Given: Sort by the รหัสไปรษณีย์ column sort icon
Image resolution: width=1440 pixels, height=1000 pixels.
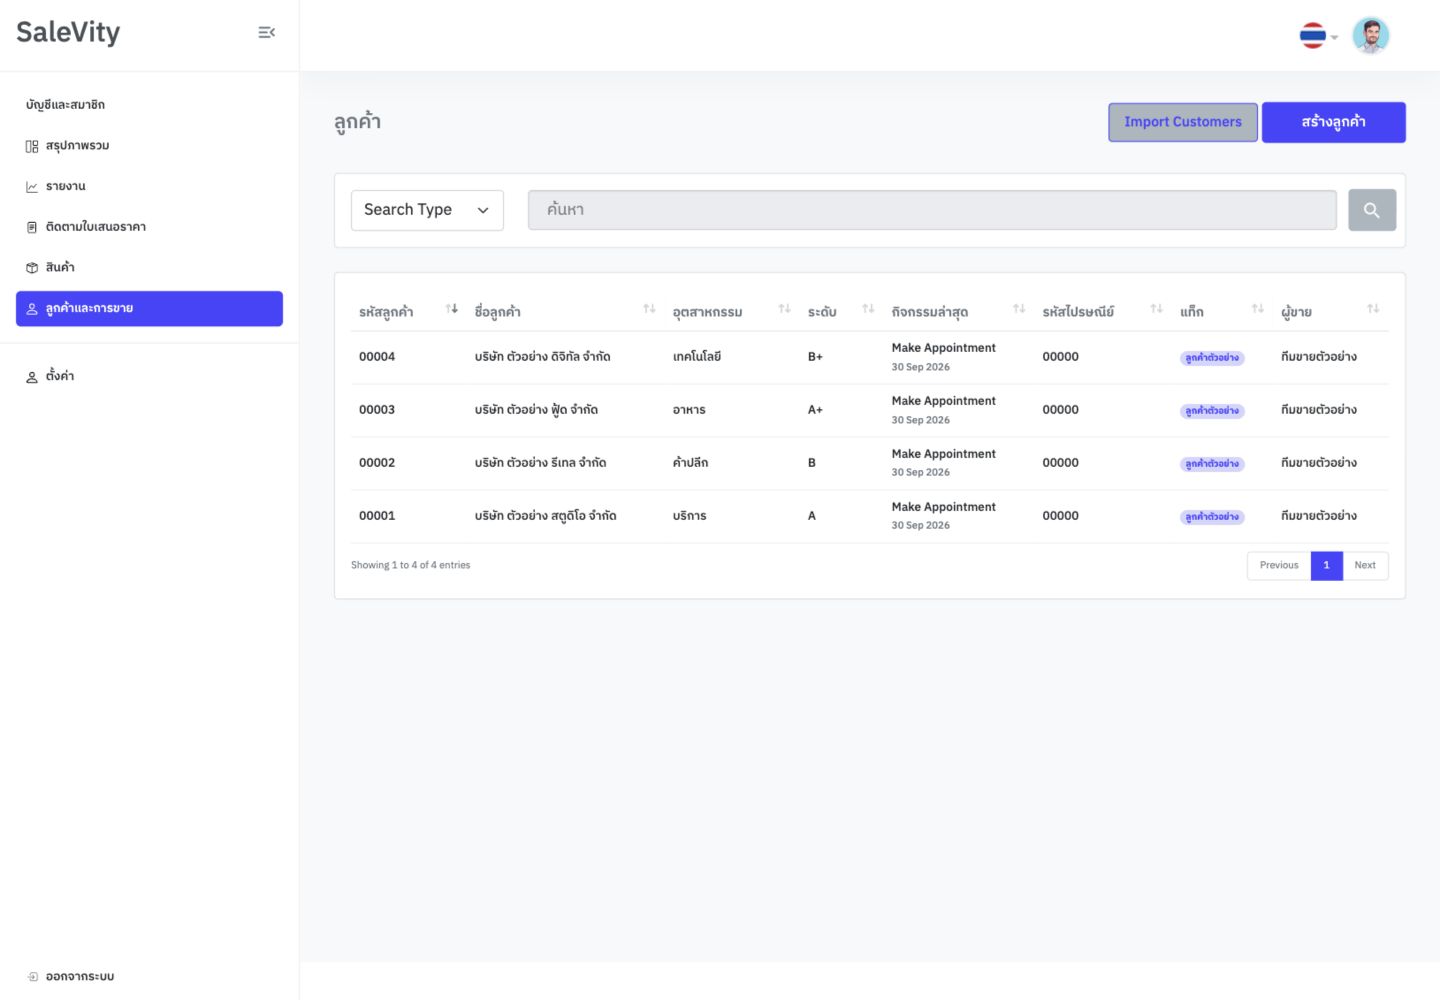Looking at the screenshot, I should pyautogui.click(x=1156, y=309).
